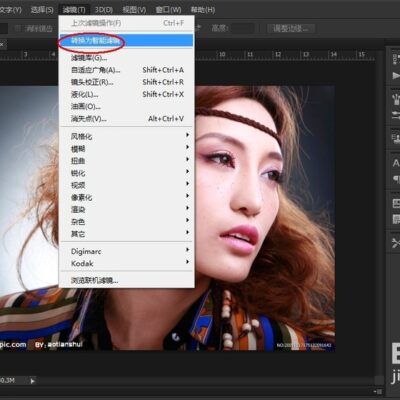The height and width of the screenshot is (400, 400).
Task: Open the 选择(S) menu
Action: pyautogui.click(x=42, y=10)
